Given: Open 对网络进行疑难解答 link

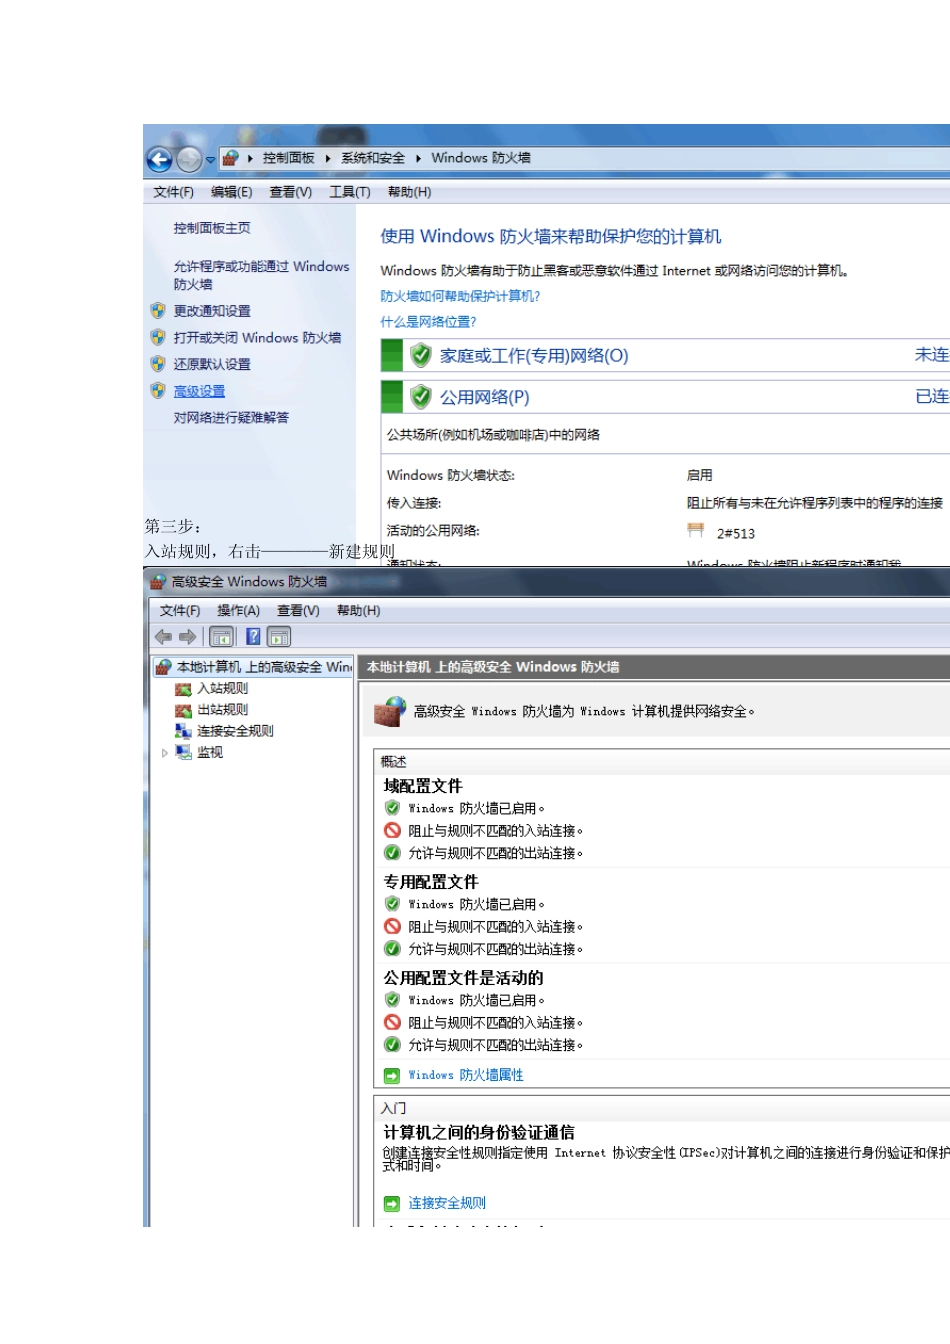Looking at the screenshot, I should click(231, 418).
